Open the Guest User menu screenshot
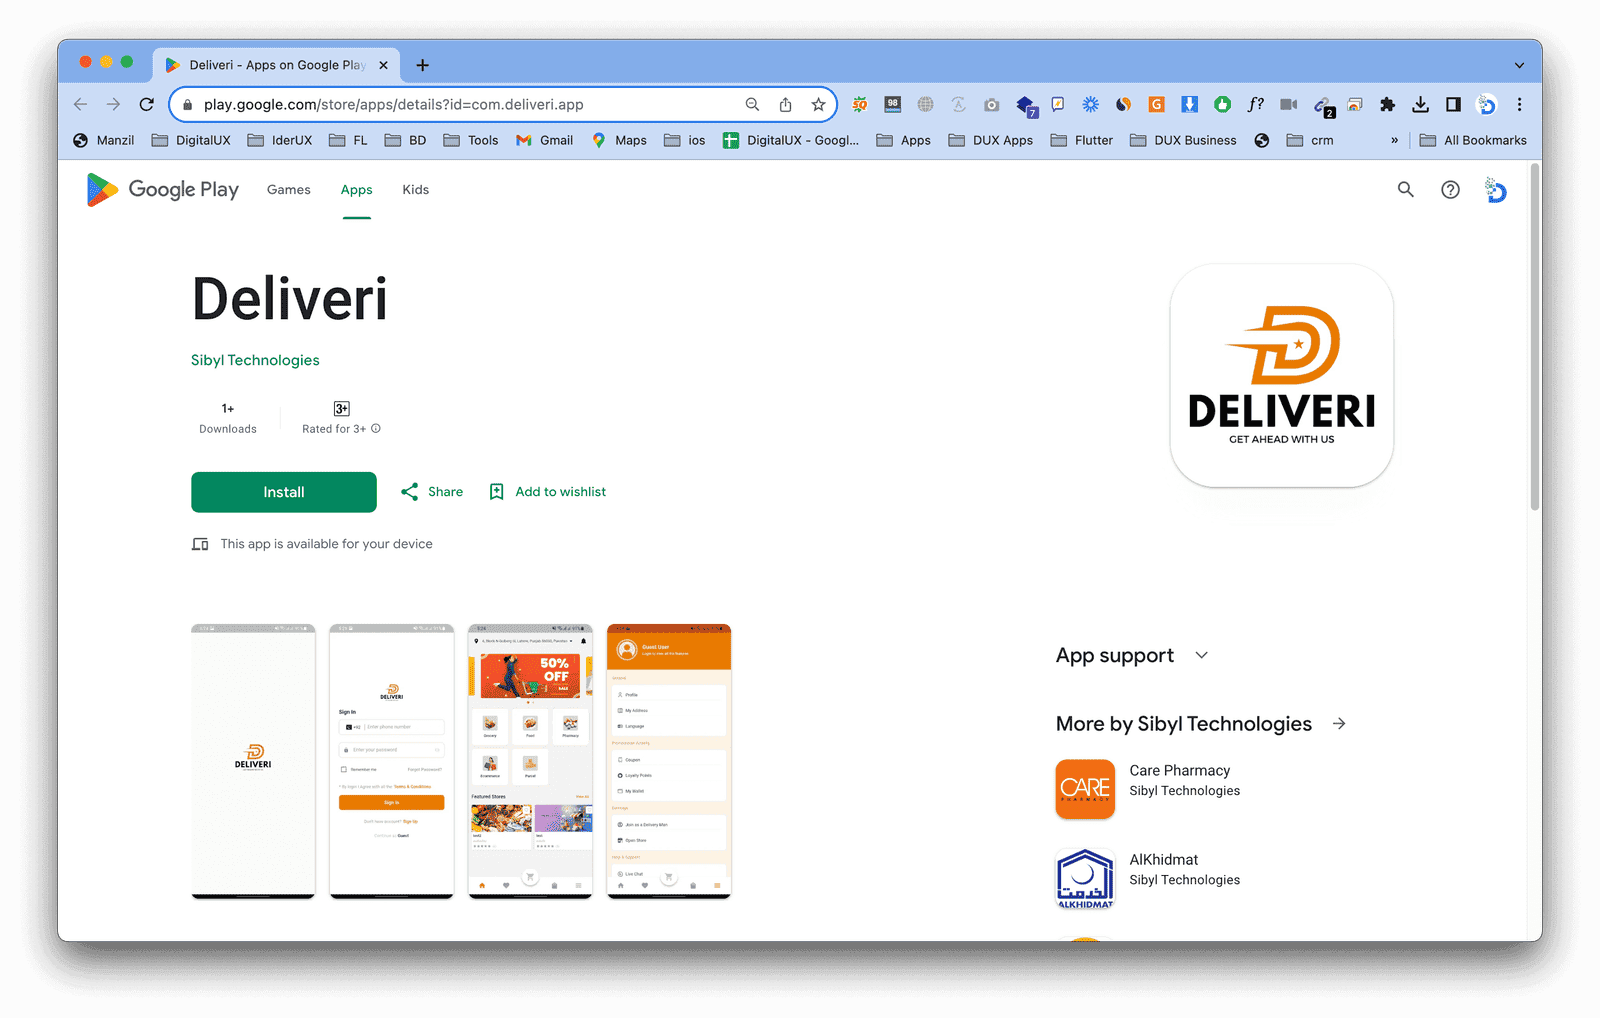The height and width of the screenshot is (1018, 1600). 669,761
